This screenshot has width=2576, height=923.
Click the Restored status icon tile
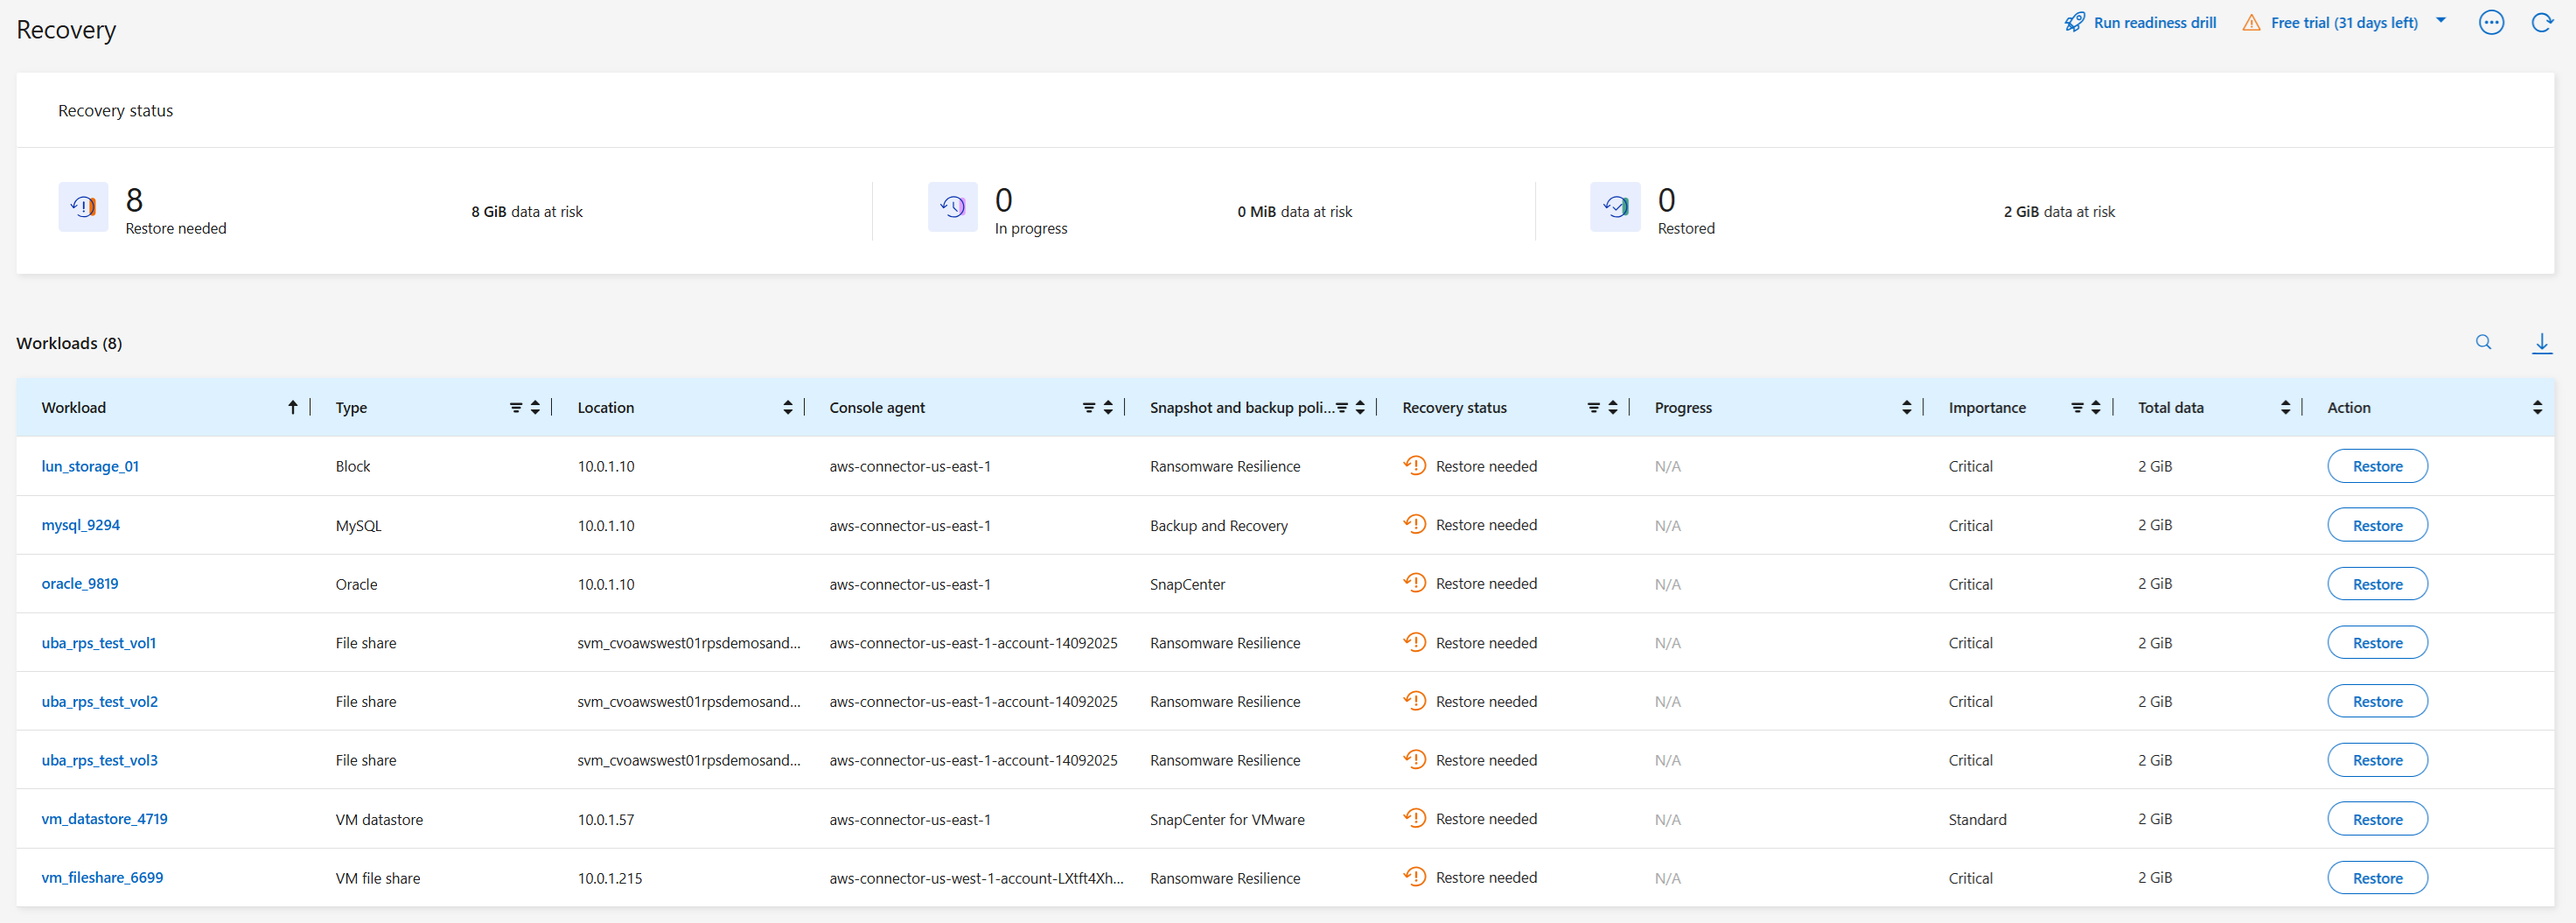[x=1615, y=207]
